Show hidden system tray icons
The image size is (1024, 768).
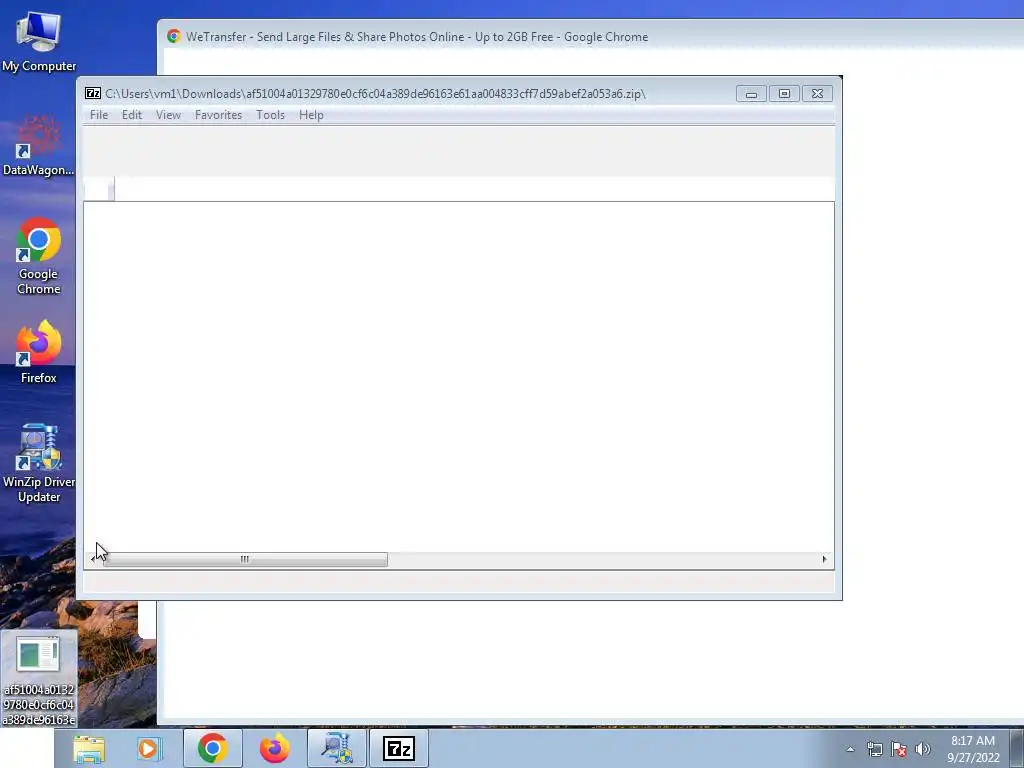pyautogui.click(x=850, y=749)
